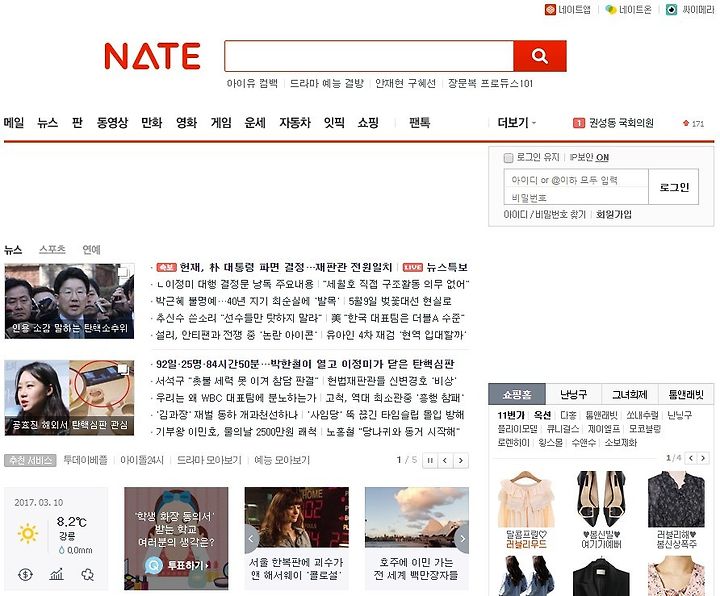720x596 pixels.
Task: Click 안재현 구혜선 suggested search
Action: tap(405, 84)
